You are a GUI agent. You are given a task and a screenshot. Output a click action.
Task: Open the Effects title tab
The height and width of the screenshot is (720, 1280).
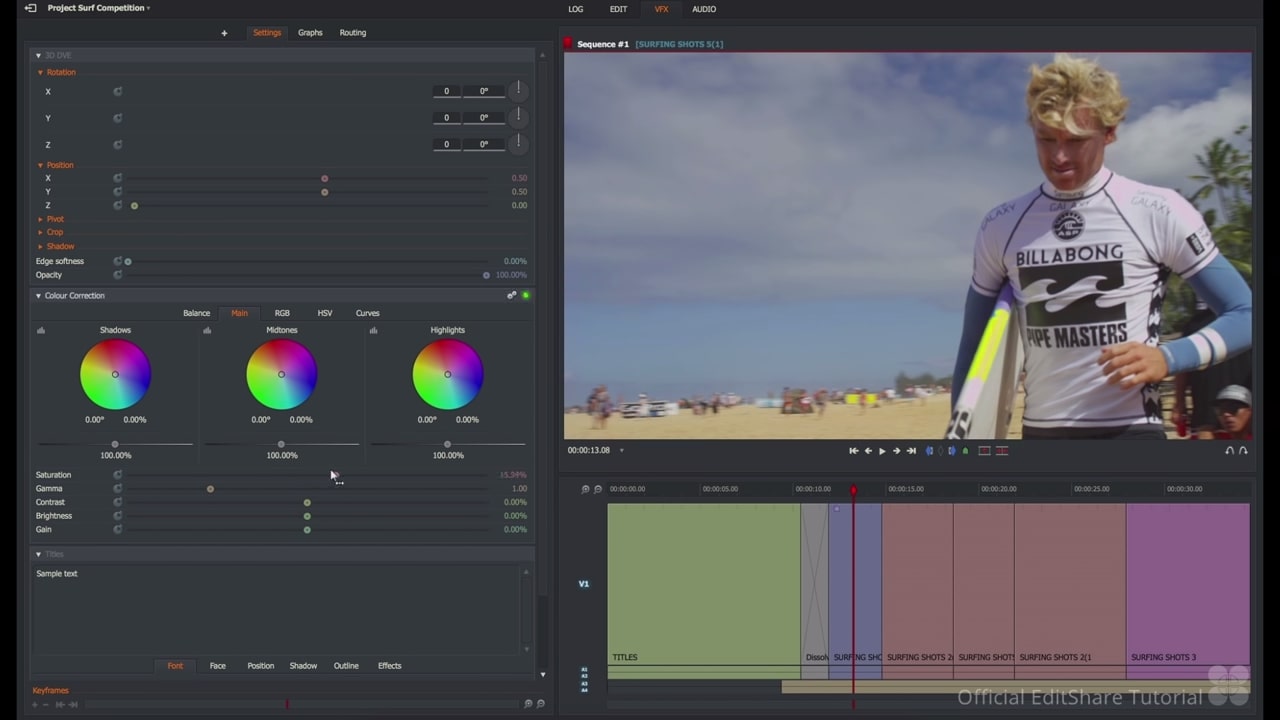coord(389,666)
